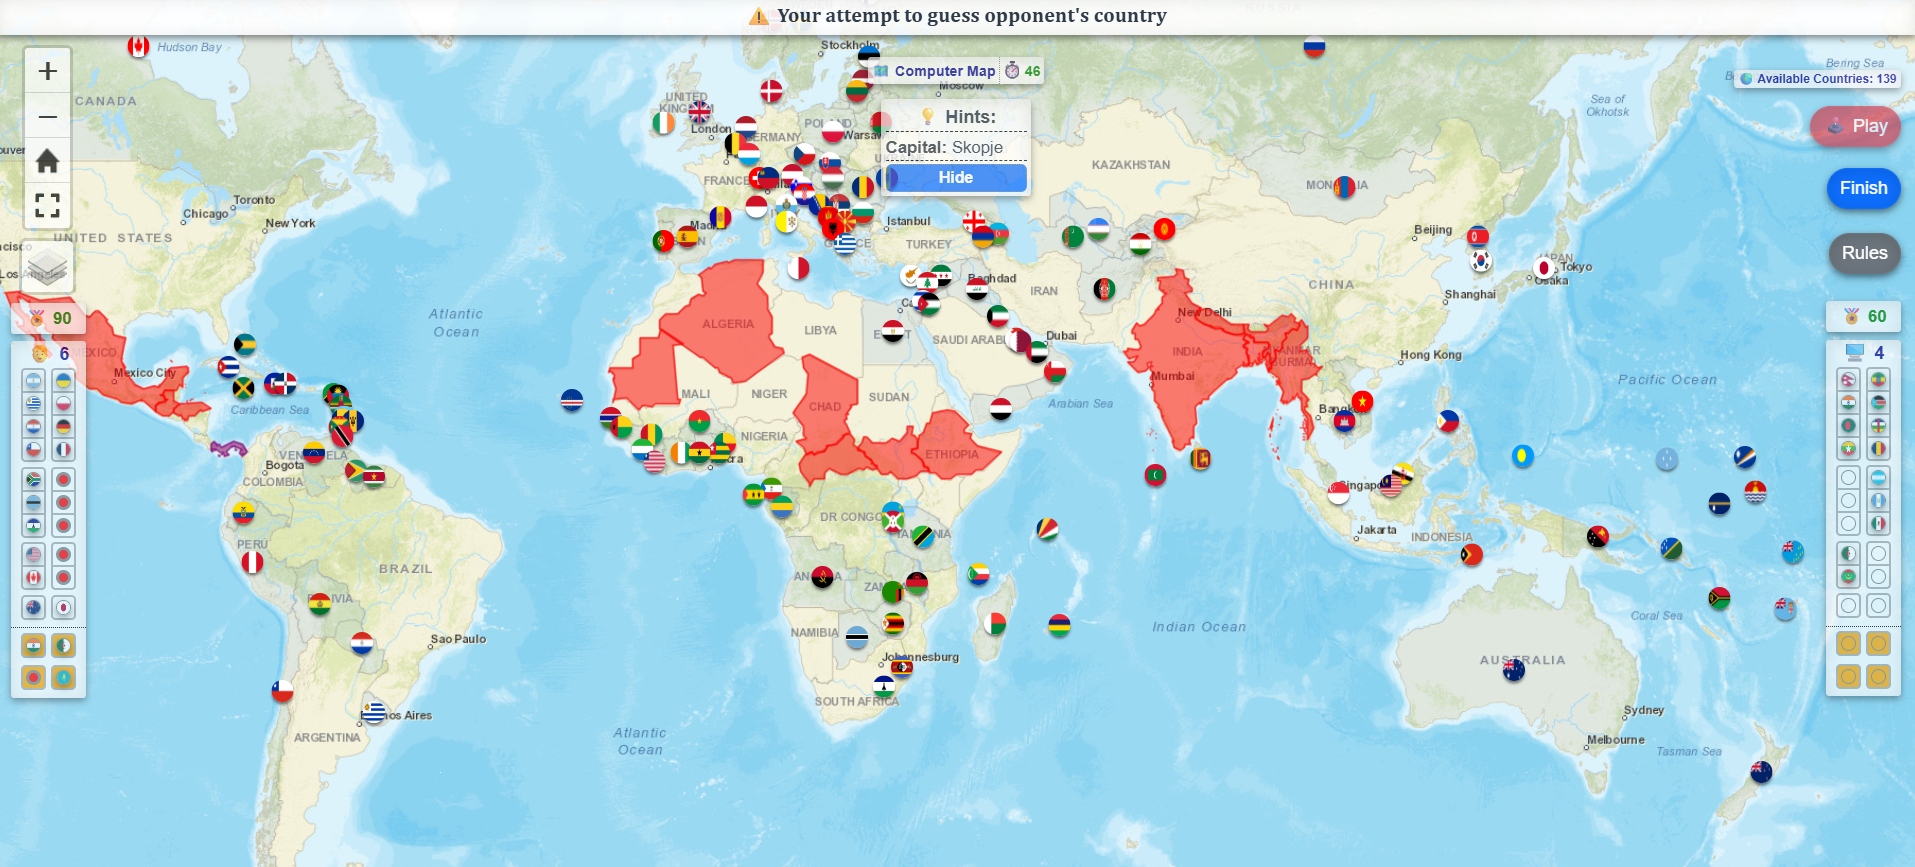Zoom out of the map
The width and height of the screenshot is (1915, 867).
(47, 117)
